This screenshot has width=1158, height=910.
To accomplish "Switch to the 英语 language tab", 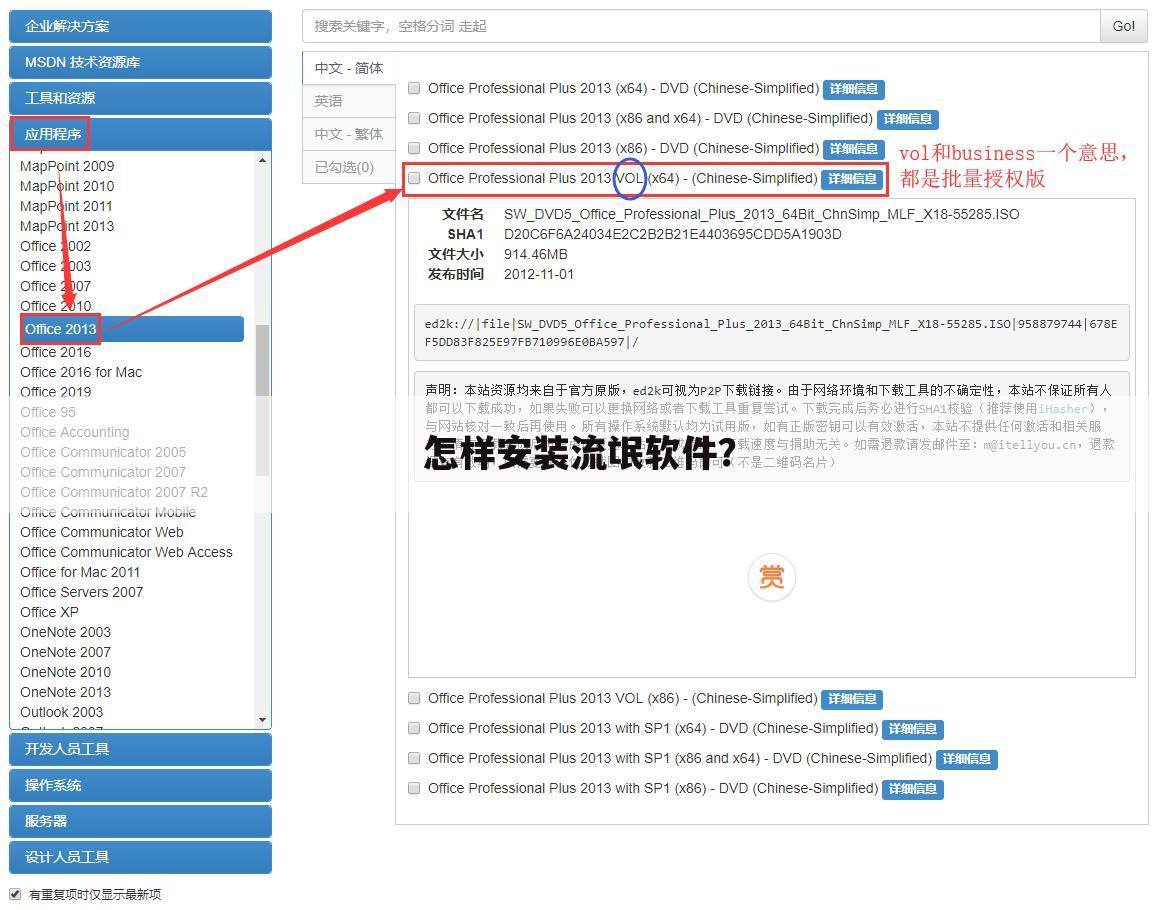I will (349, 101).
